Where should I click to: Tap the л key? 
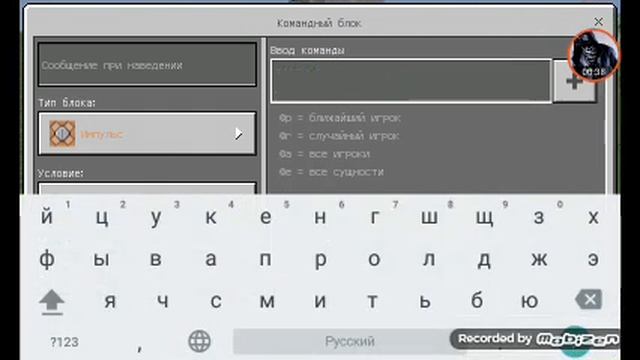coord(429,259)
